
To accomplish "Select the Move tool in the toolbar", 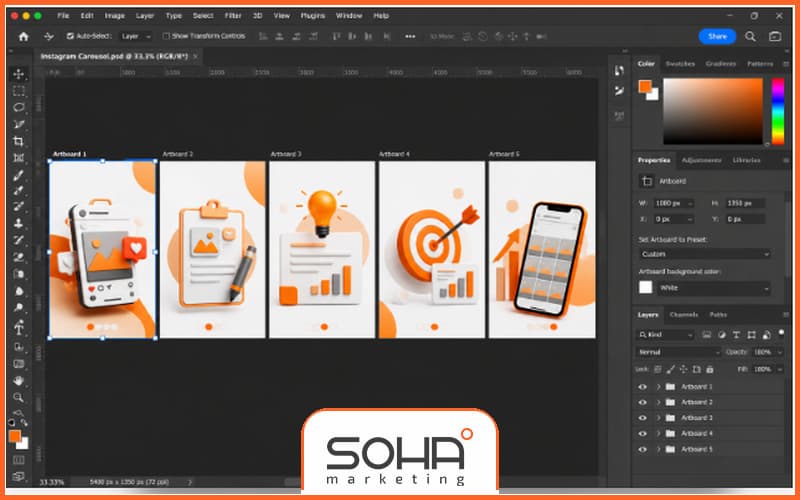I will coord(19,74).
